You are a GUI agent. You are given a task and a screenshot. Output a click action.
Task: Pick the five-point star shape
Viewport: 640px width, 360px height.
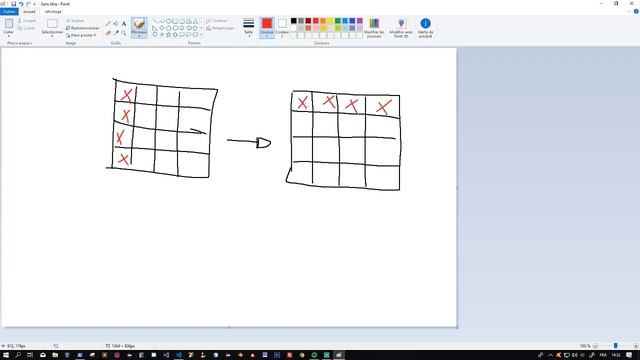(169, 35)
